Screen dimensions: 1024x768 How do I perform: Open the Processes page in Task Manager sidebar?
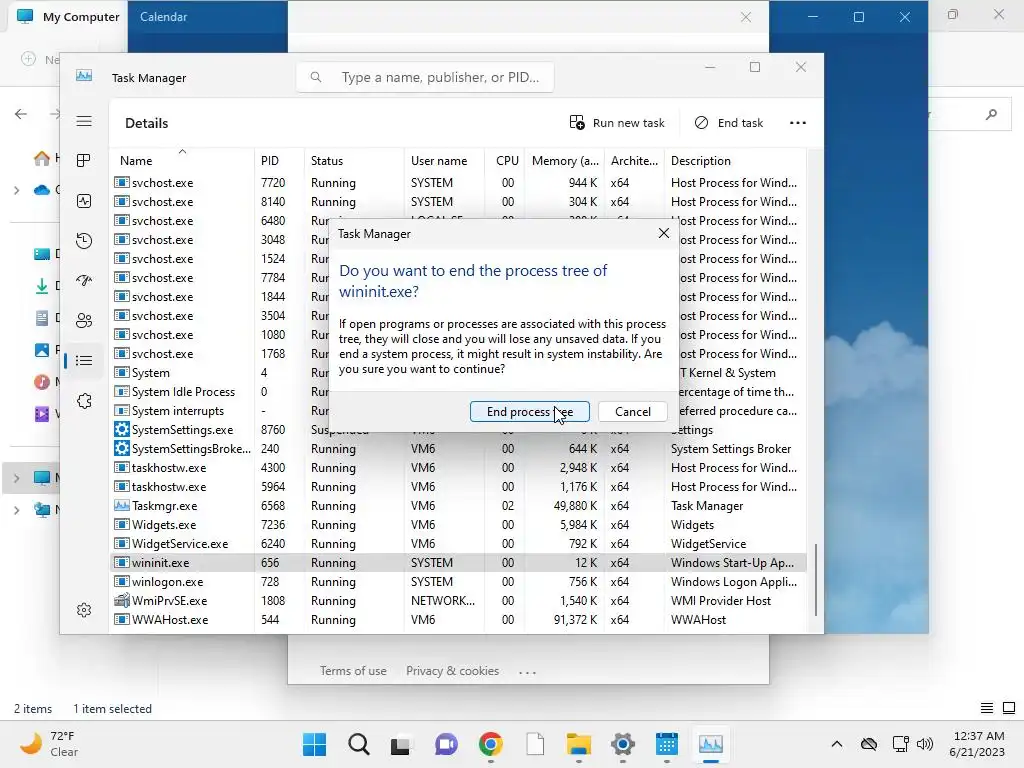(x=84, y=161)
